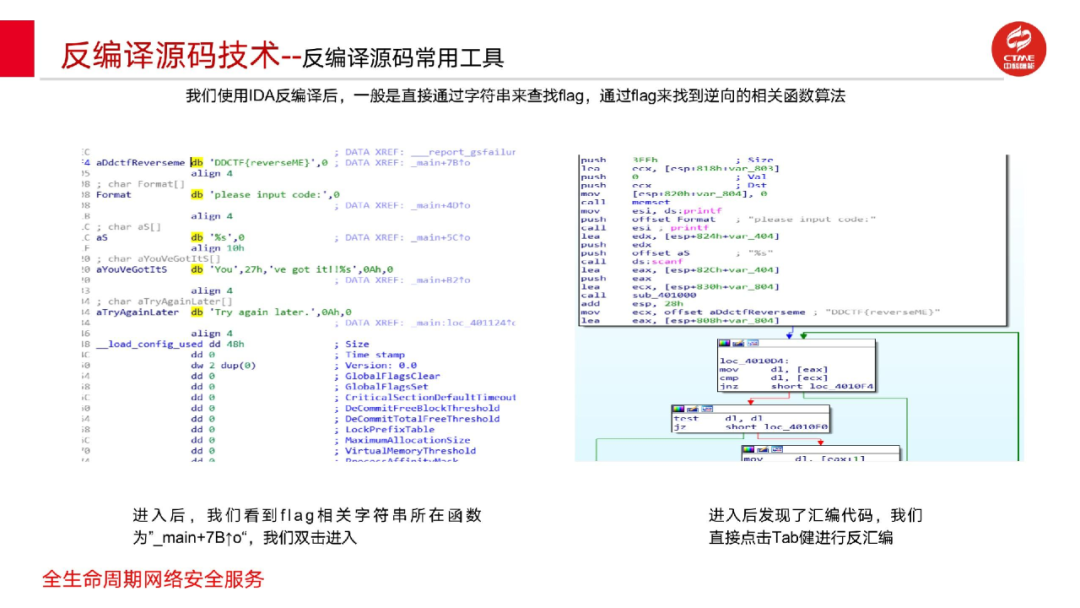Click the 'cmp dl, [ecx]' instruction

[774, 378]
